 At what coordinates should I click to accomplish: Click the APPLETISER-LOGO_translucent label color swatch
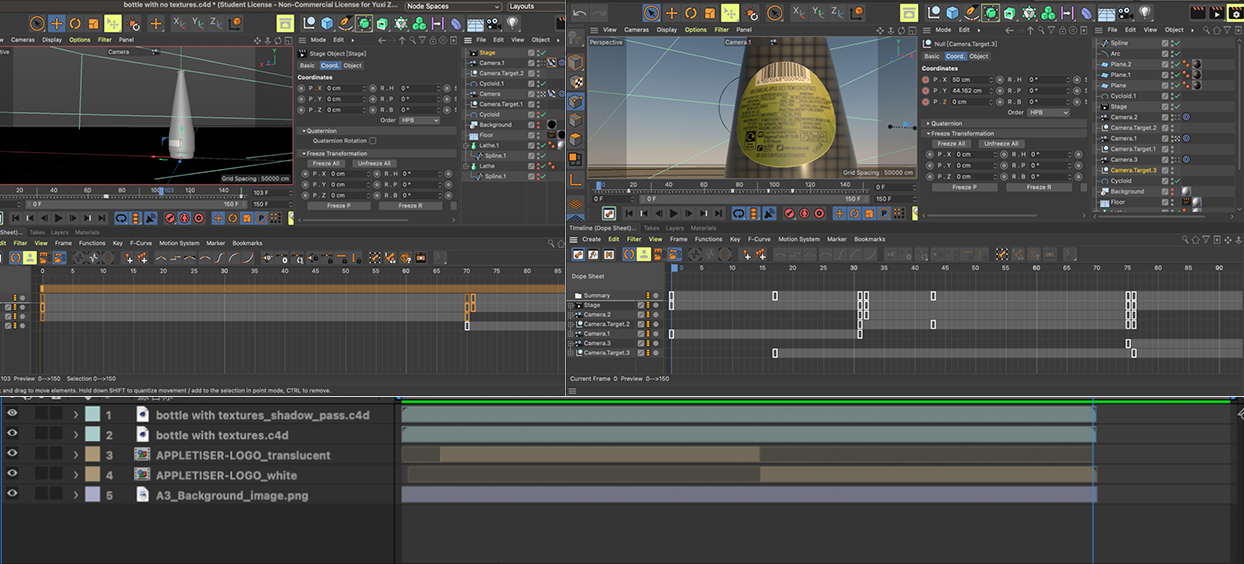click(x=92, y=455)
